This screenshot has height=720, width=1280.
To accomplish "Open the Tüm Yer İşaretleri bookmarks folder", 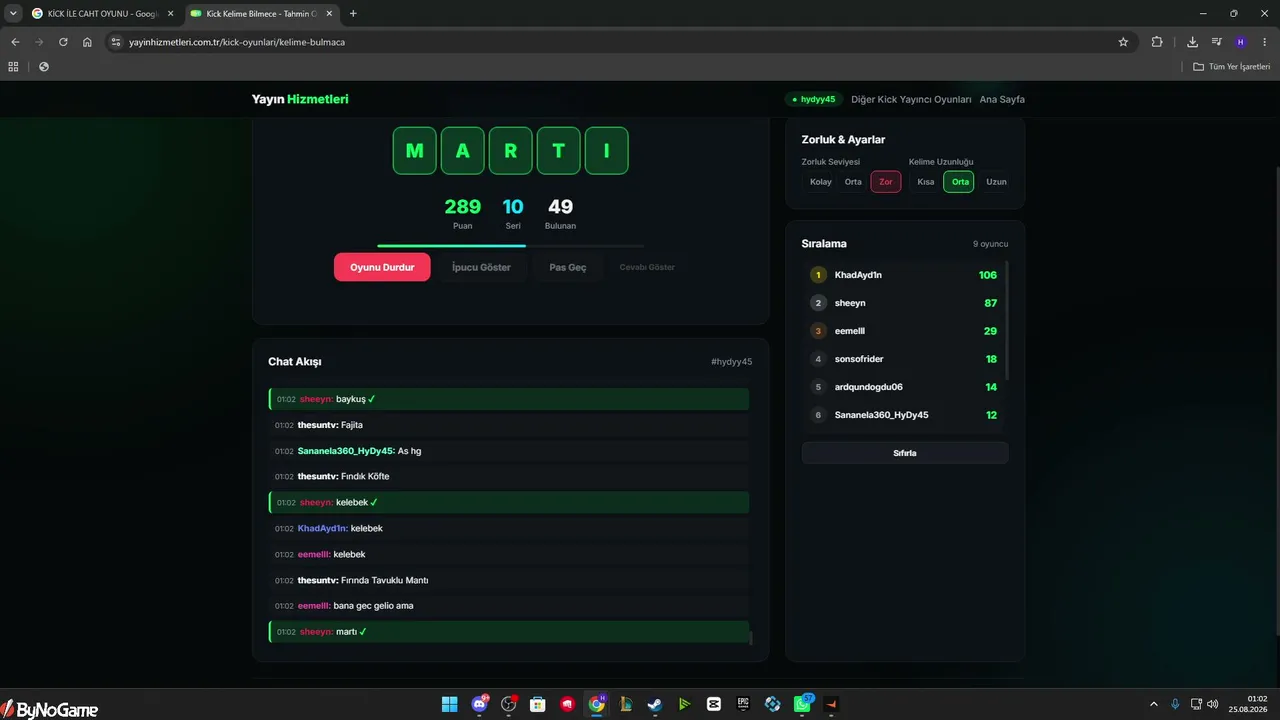I will 1232,67.
